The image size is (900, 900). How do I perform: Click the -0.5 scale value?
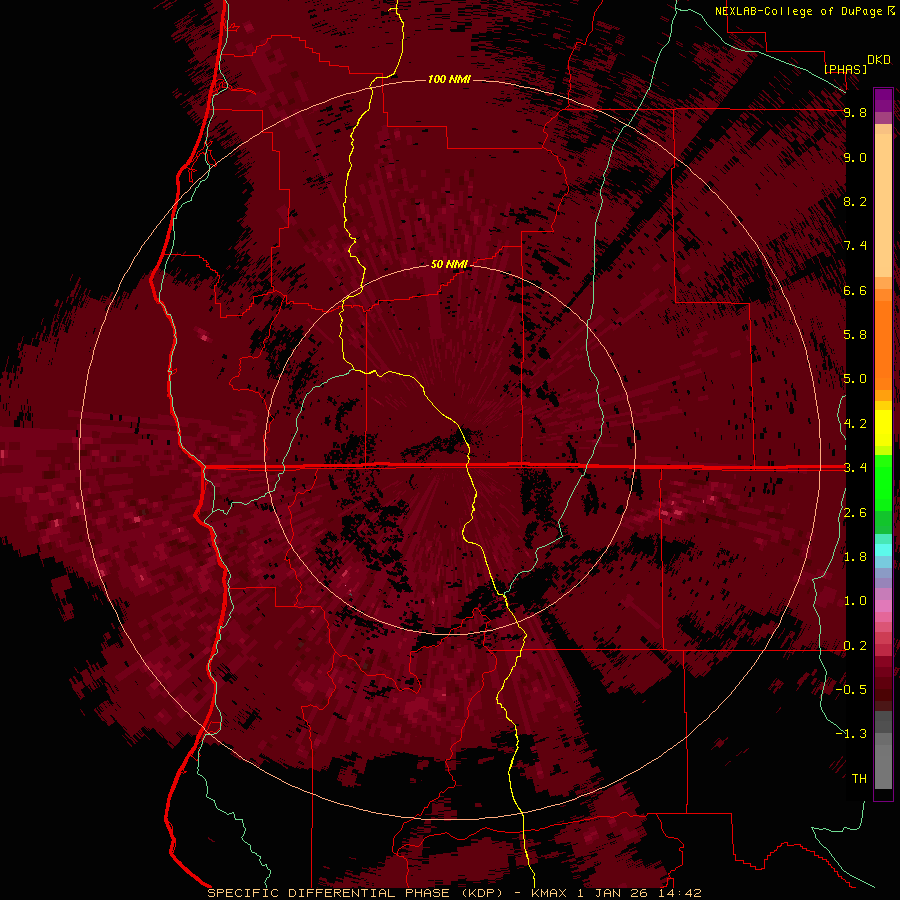point(851,690)
